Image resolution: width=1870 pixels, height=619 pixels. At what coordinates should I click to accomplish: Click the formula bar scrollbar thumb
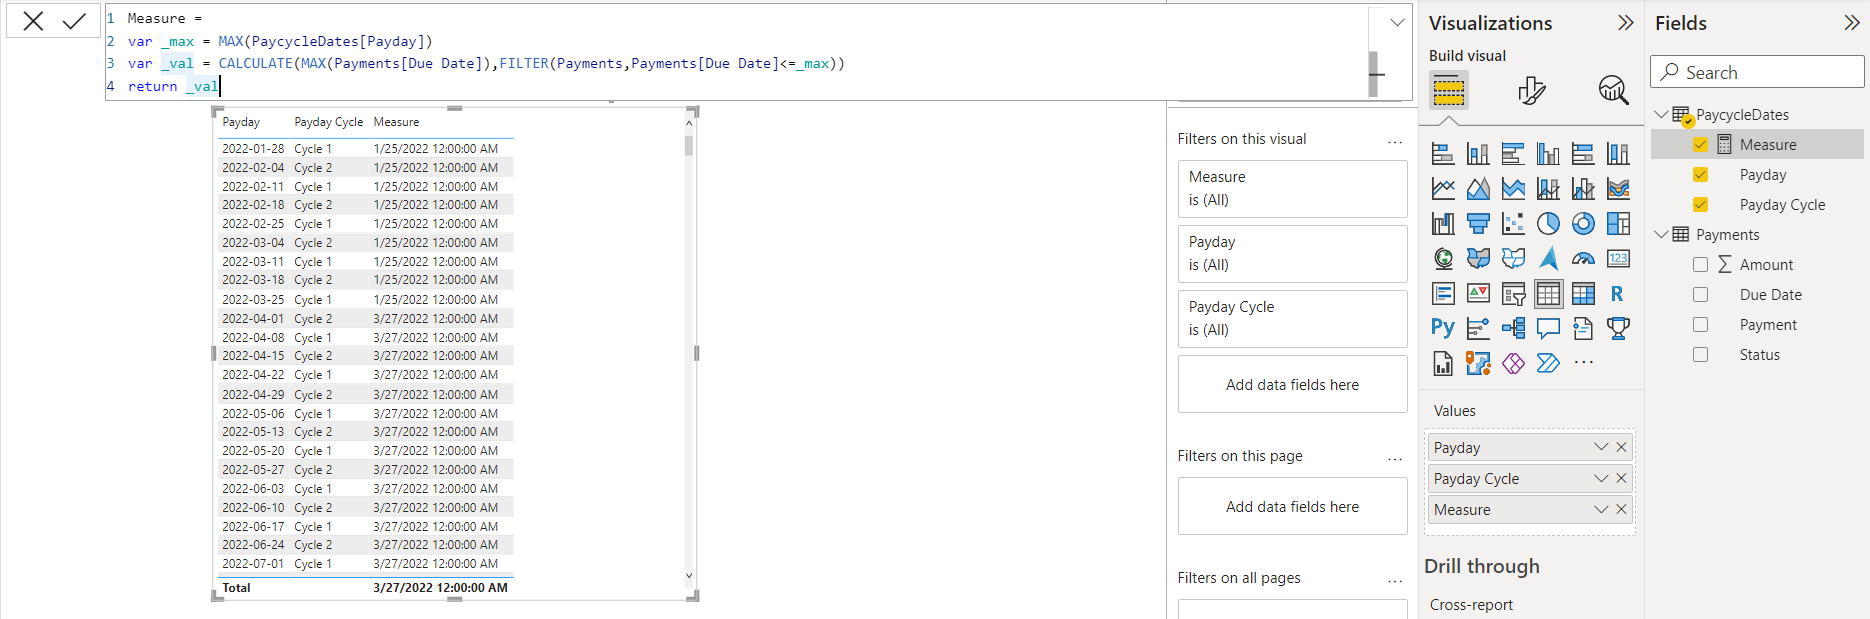(1373, 73)
